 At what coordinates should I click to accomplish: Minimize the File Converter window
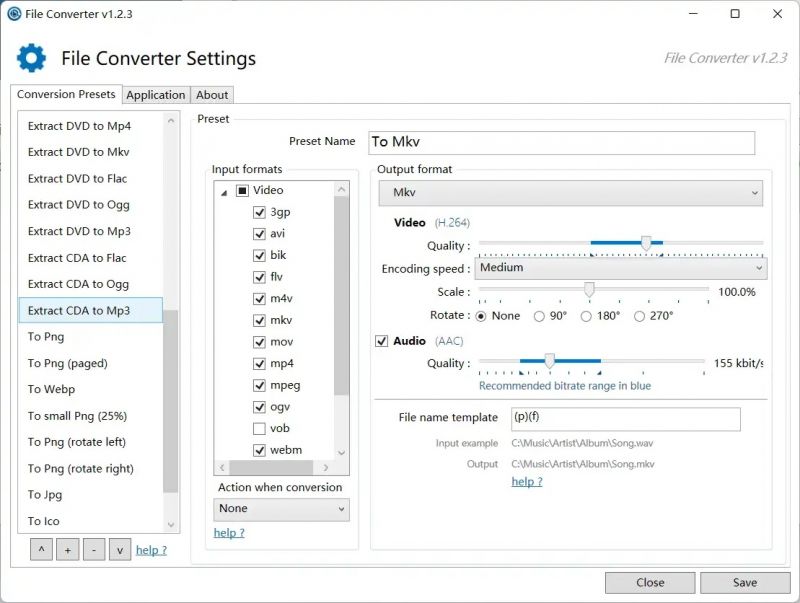click(693, 14)
